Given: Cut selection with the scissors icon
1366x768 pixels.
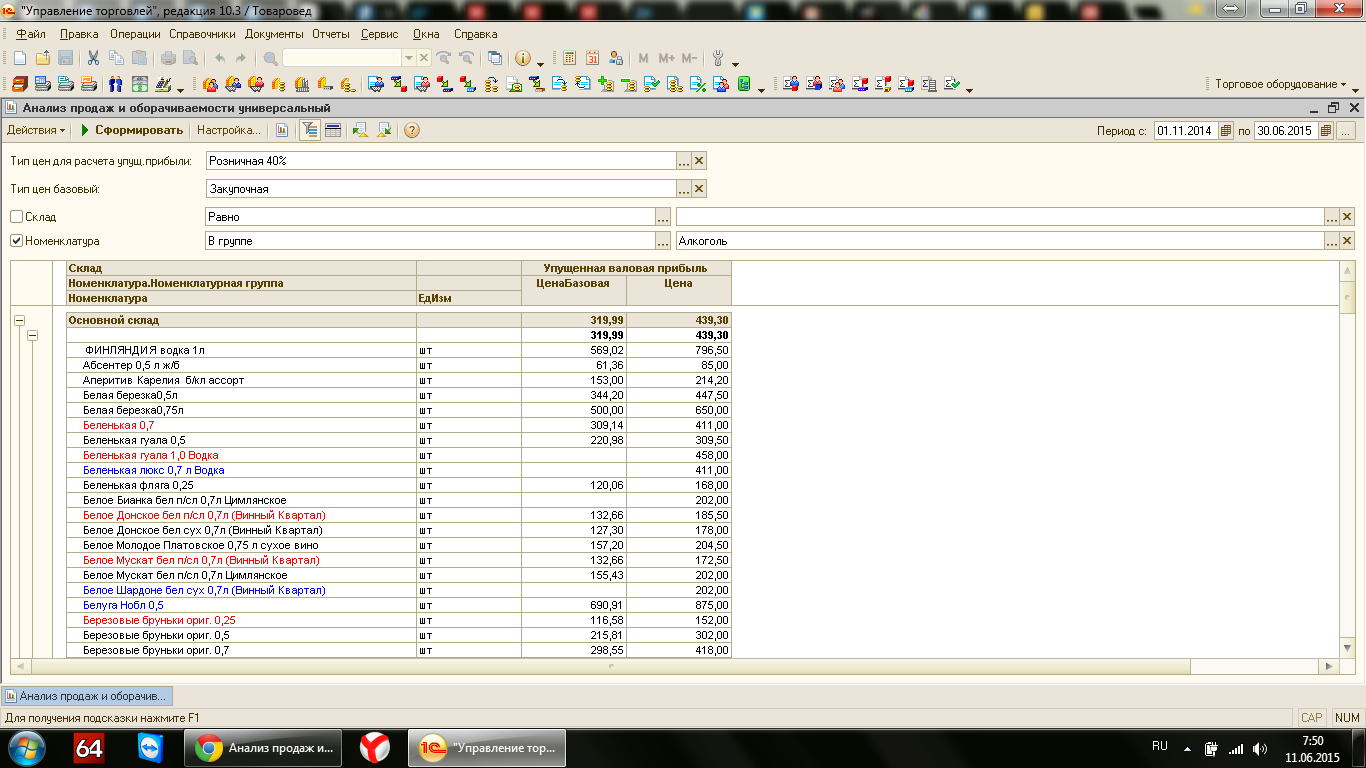Looking at the screenshot, I should coord(93,58).
